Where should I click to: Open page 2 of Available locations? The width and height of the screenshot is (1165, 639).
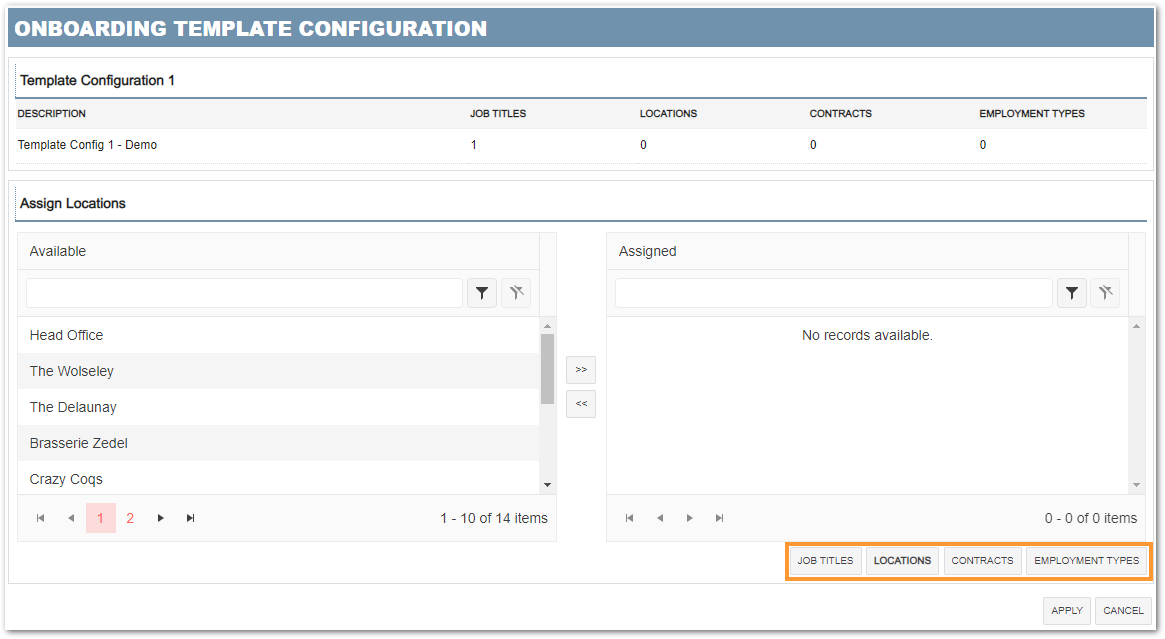click(x=130, y=518)
